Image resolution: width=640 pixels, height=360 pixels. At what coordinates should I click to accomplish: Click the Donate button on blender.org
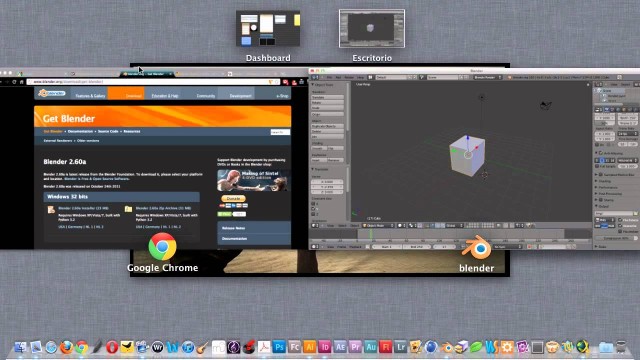tap(233, 198)
